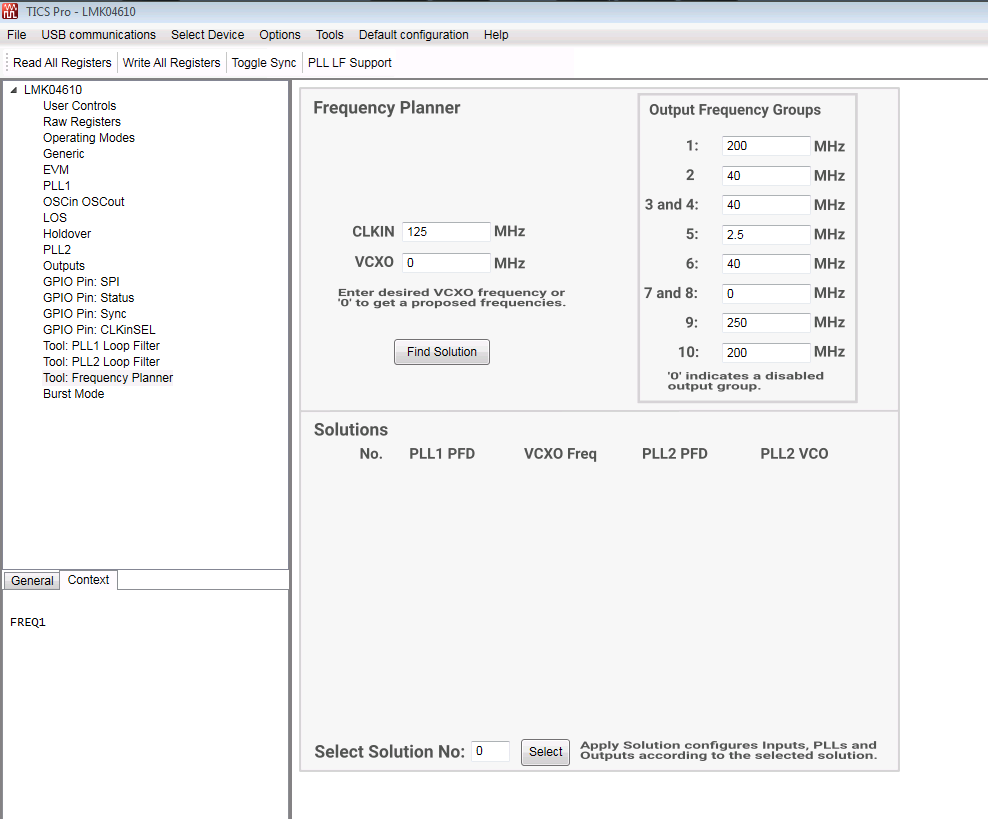The height and width of the screenshot is (819, 988).
Task: Click the TICS Pro app icon in title bar
Action: (x=10, y=11)
